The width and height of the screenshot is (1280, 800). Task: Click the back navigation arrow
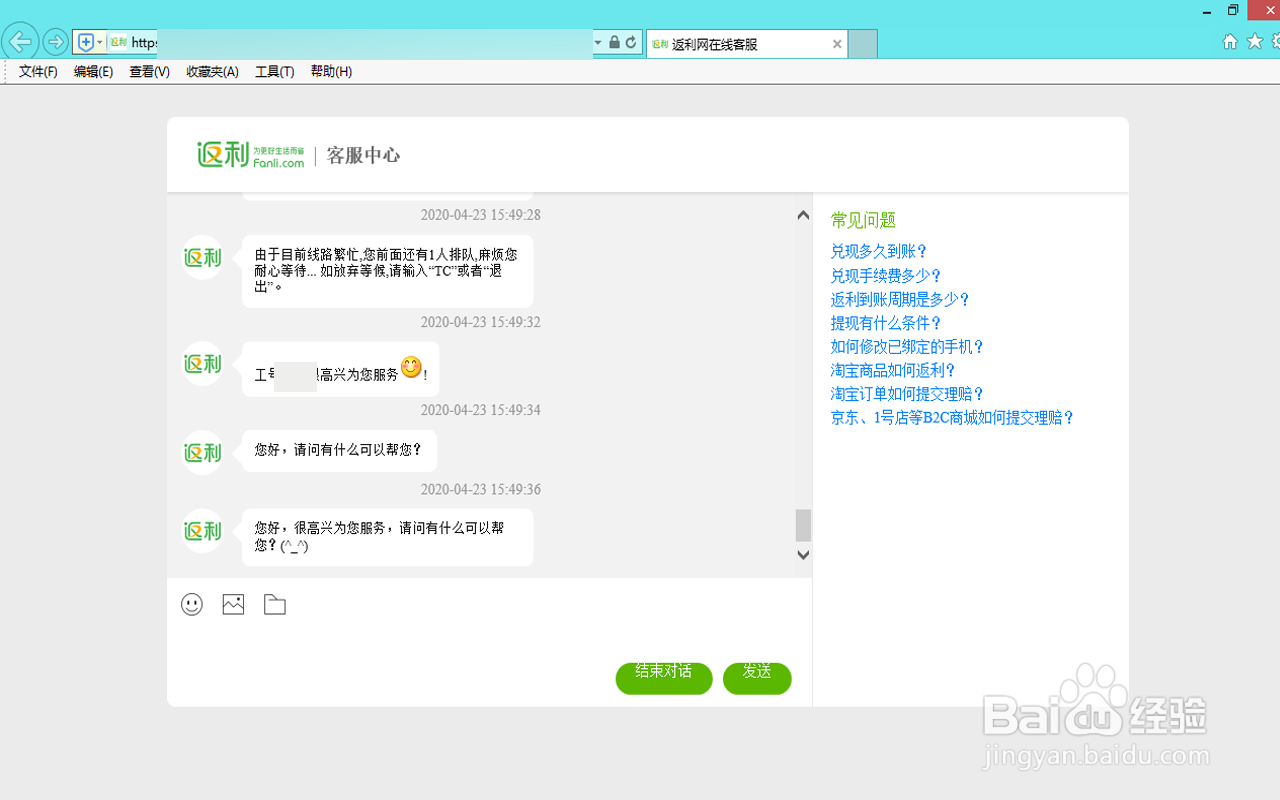pyautogui.click(x=20, y=41)
